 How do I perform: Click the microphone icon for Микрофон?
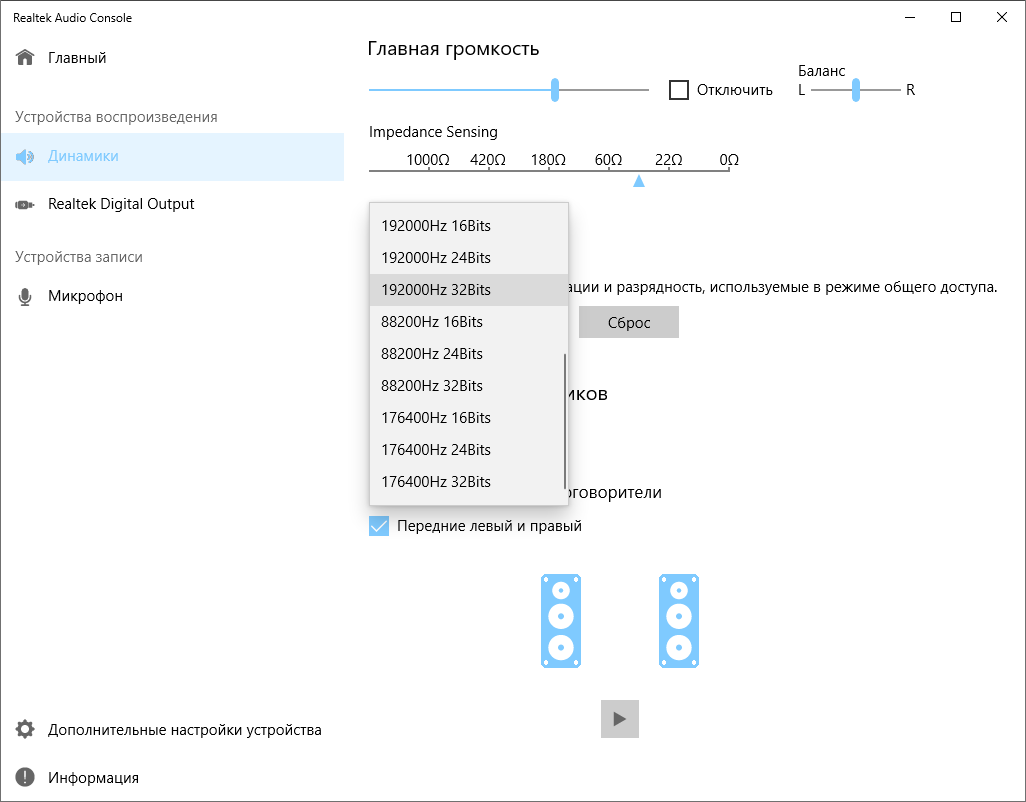point(25,297)
